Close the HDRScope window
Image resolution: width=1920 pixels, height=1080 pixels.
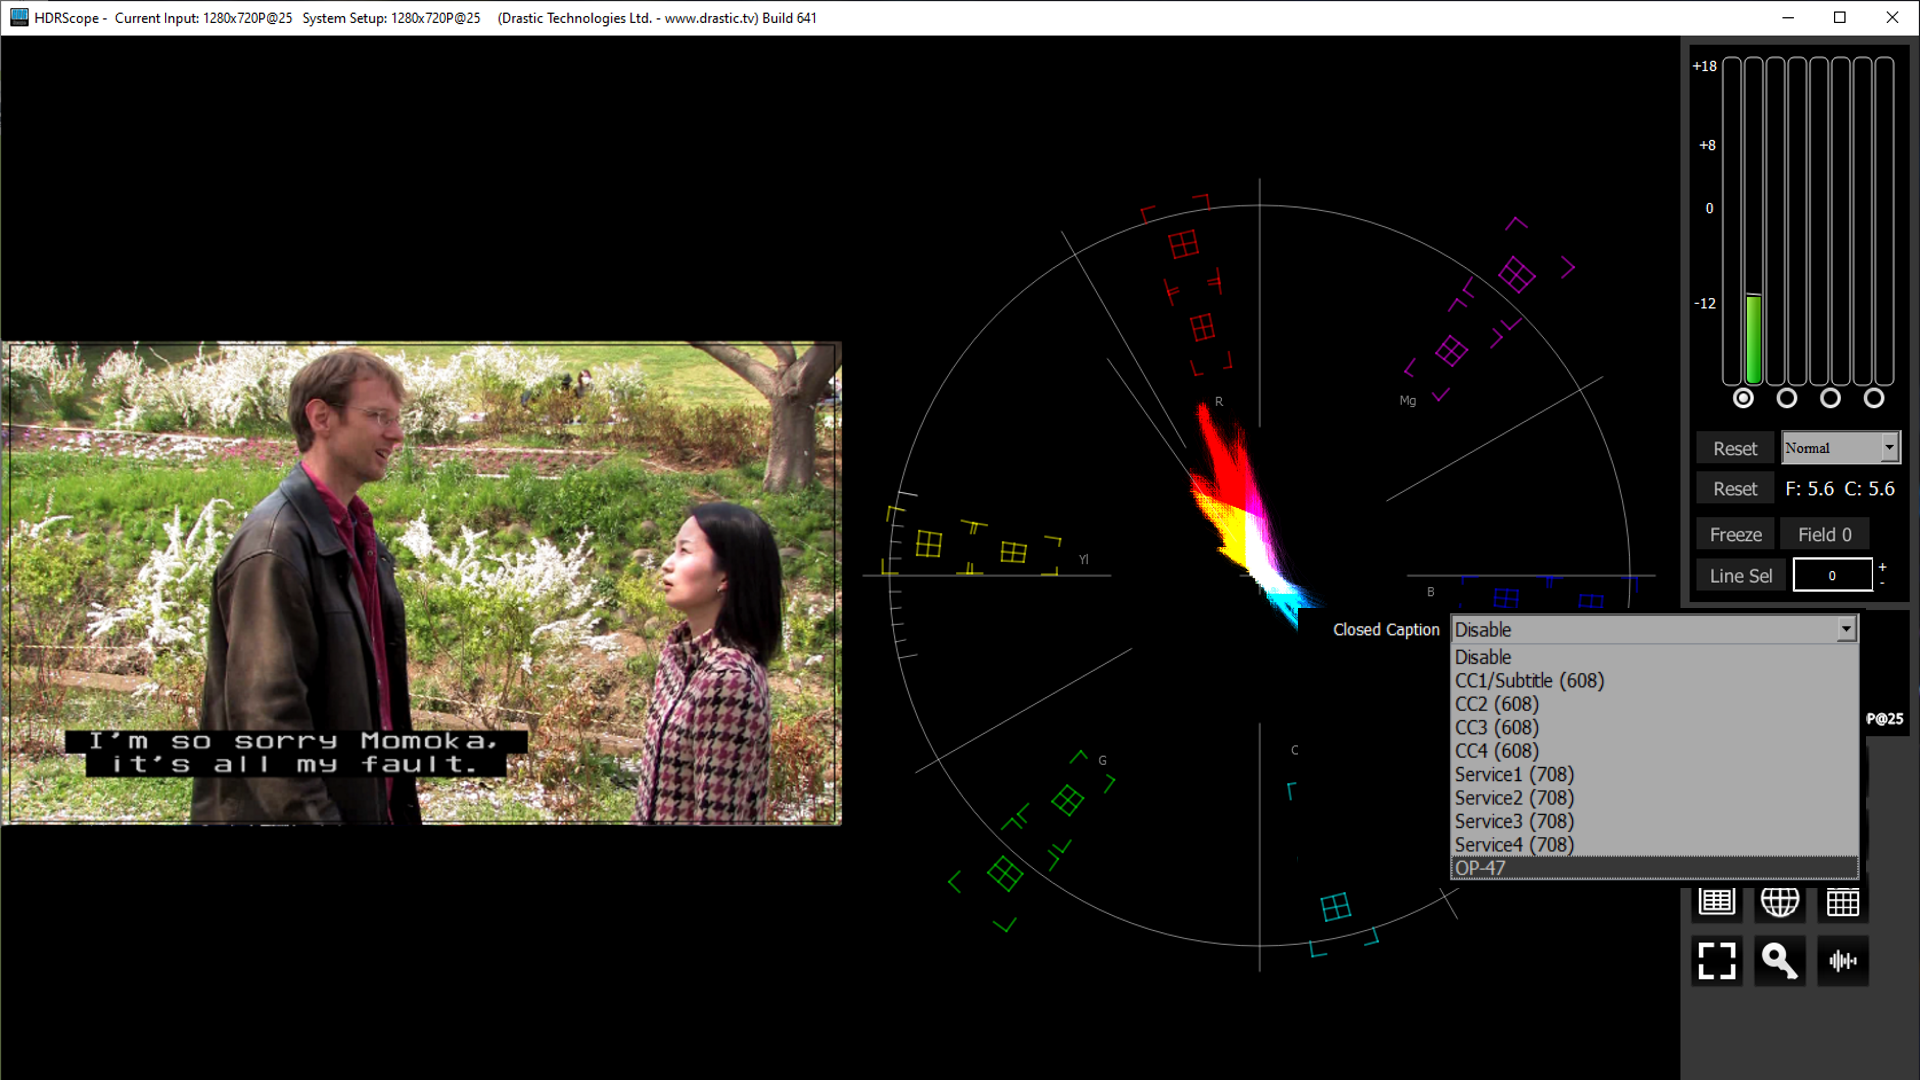1892,17
